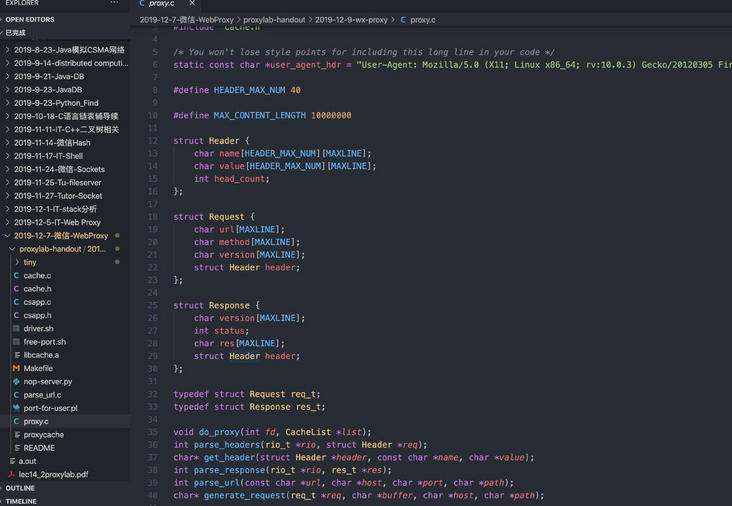Click the Makefile orange M icon
732x506 pixels.
(16, 368)
